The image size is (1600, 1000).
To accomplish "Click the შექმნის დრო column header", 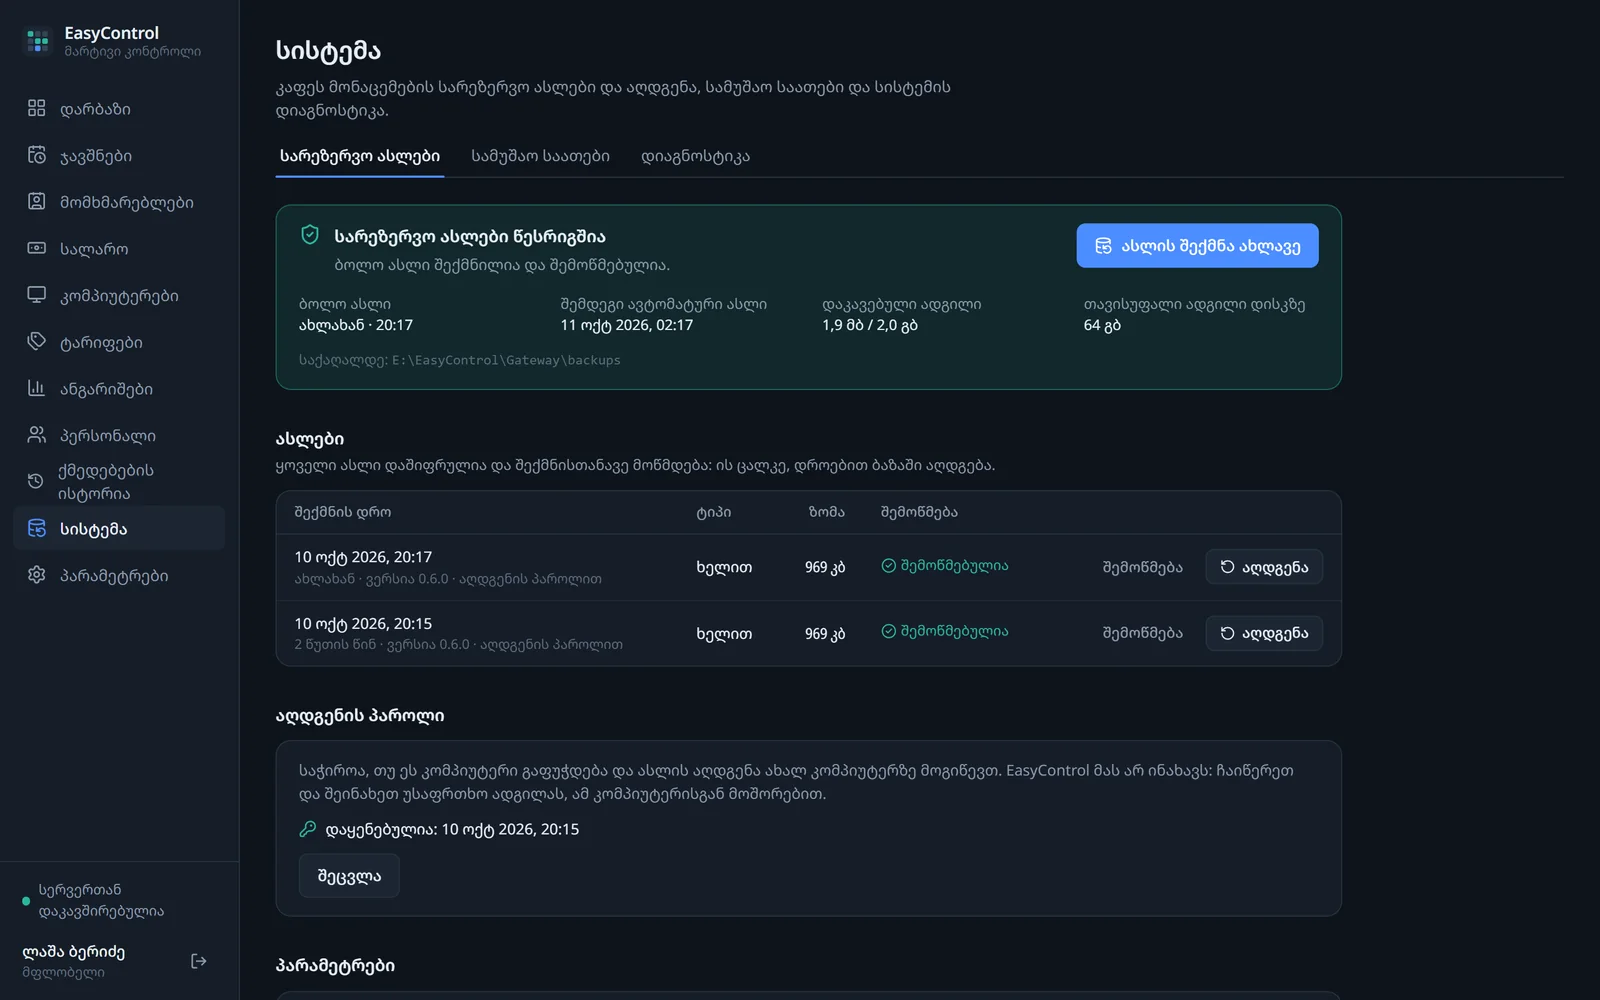I will tap(342, 512).
